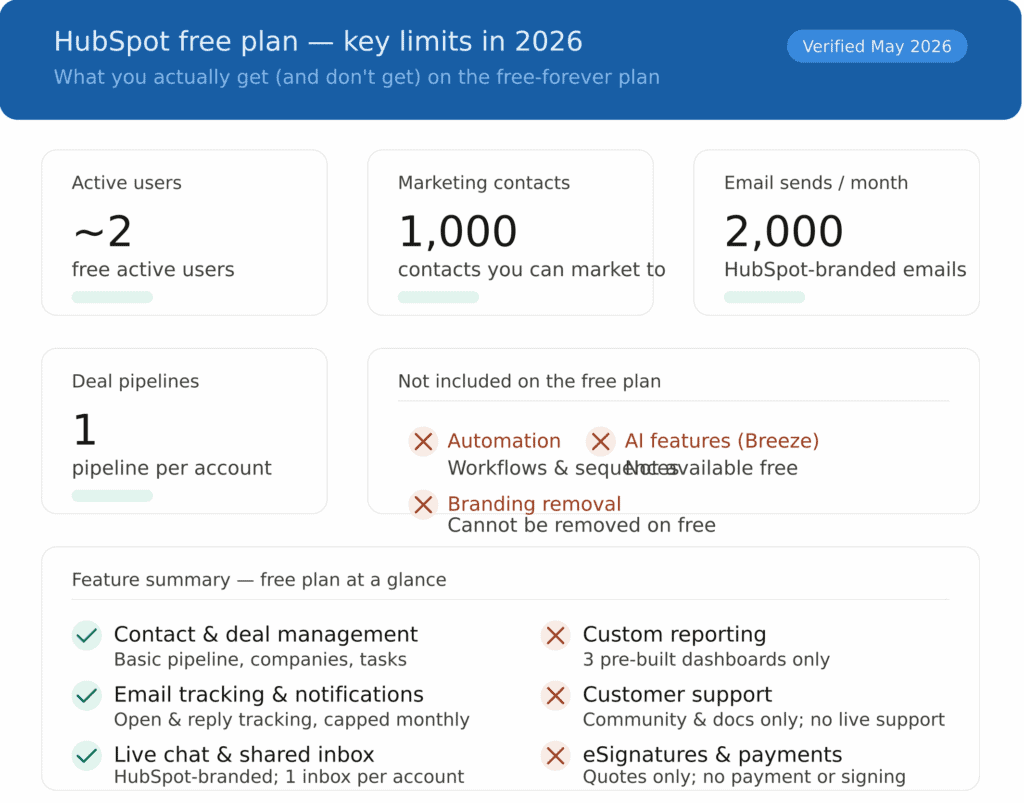
Task: Click the 1 deal pipelines value
Action: click(85, 430)
